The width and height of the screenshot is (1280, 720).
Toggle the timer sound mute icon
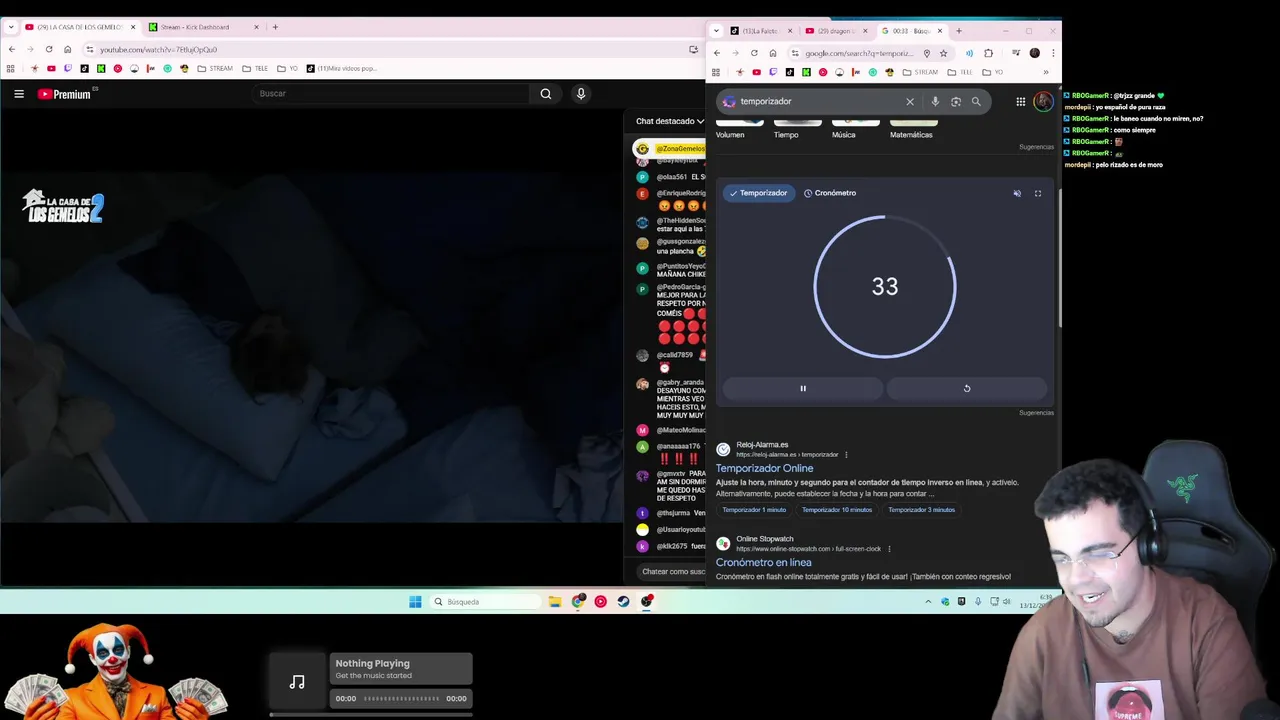point(1017,193)
